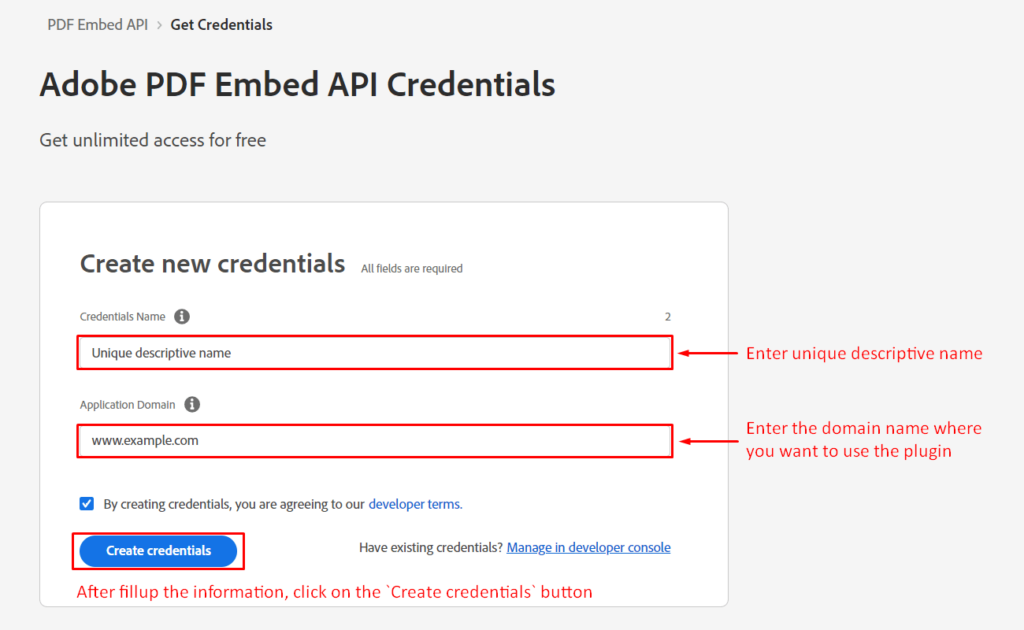The image size is (1024, 630).
Task: Click inside the Unique descriptive name field
Action: 374,352
